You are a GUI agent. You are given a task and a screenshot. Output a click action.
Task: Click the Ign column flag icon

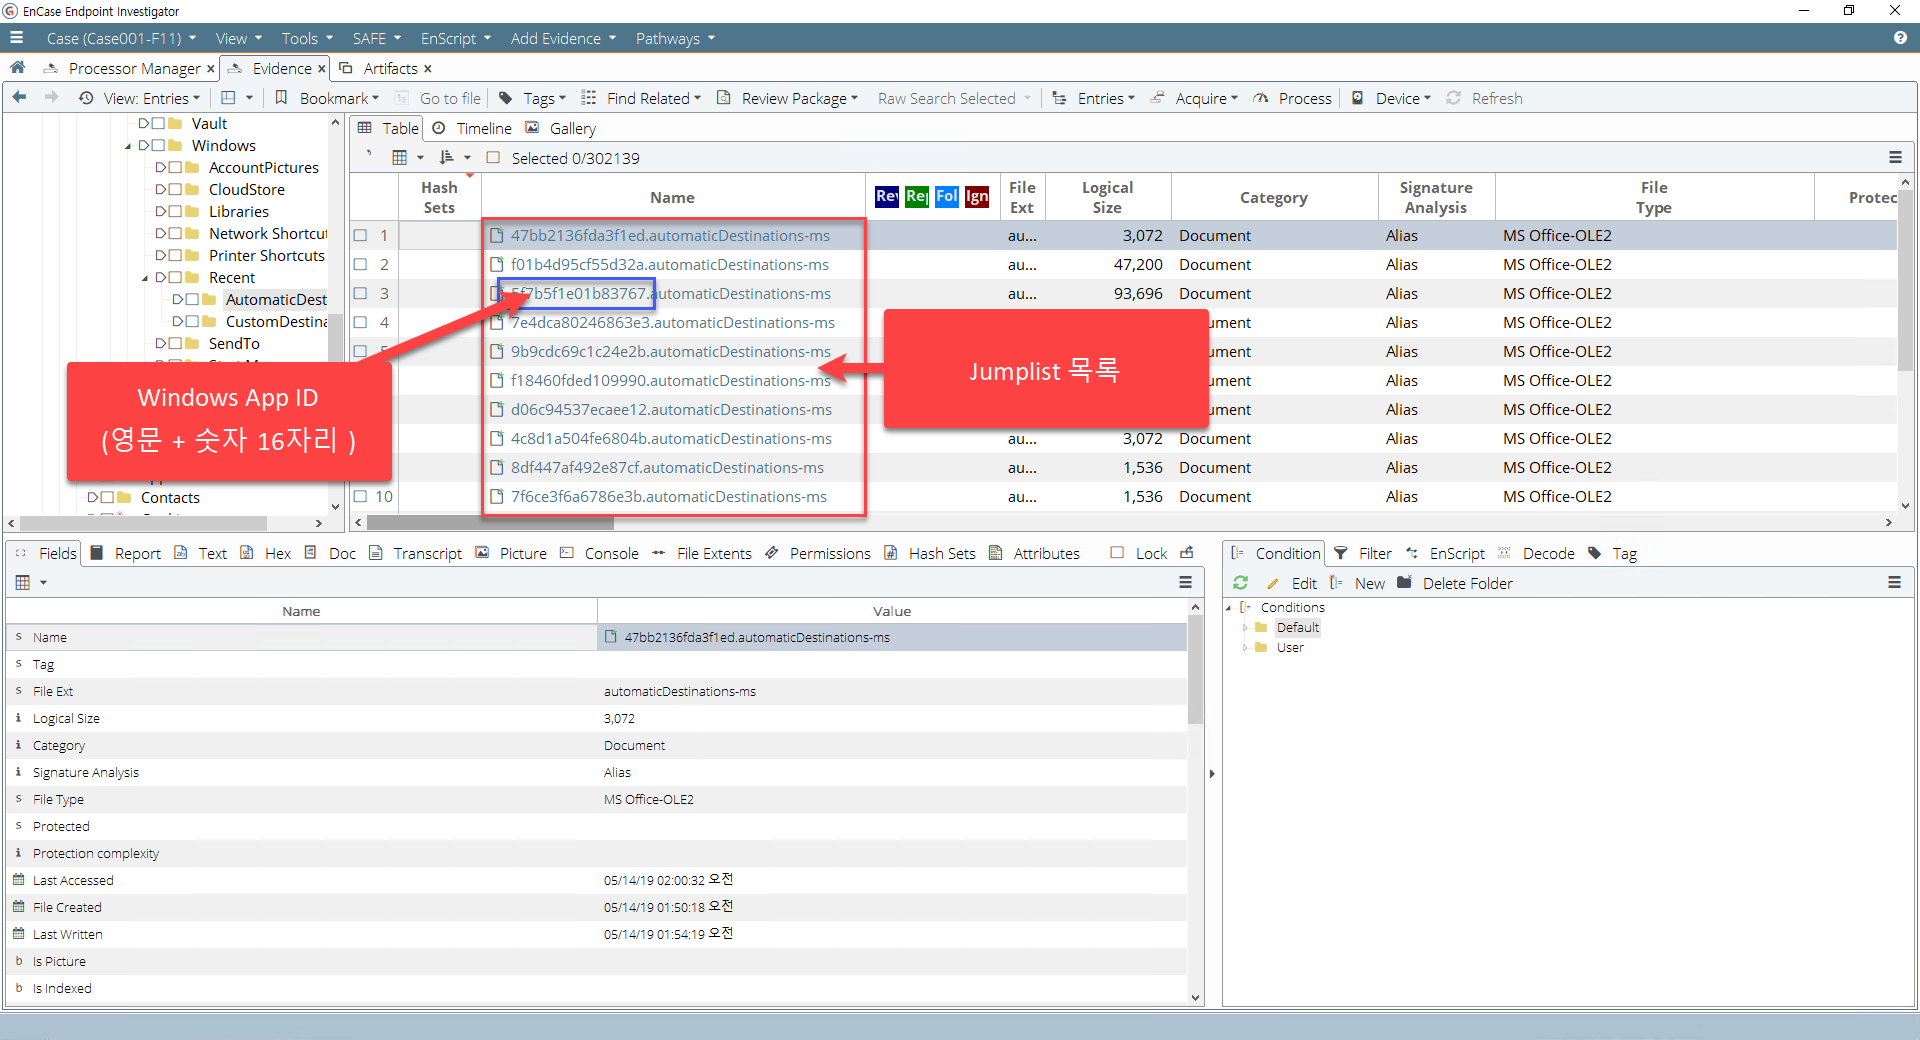tap(977, 196)
